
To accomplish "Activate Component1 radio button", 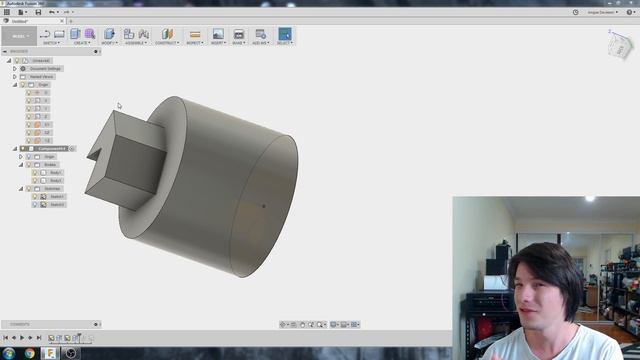I will pos(72,149).
